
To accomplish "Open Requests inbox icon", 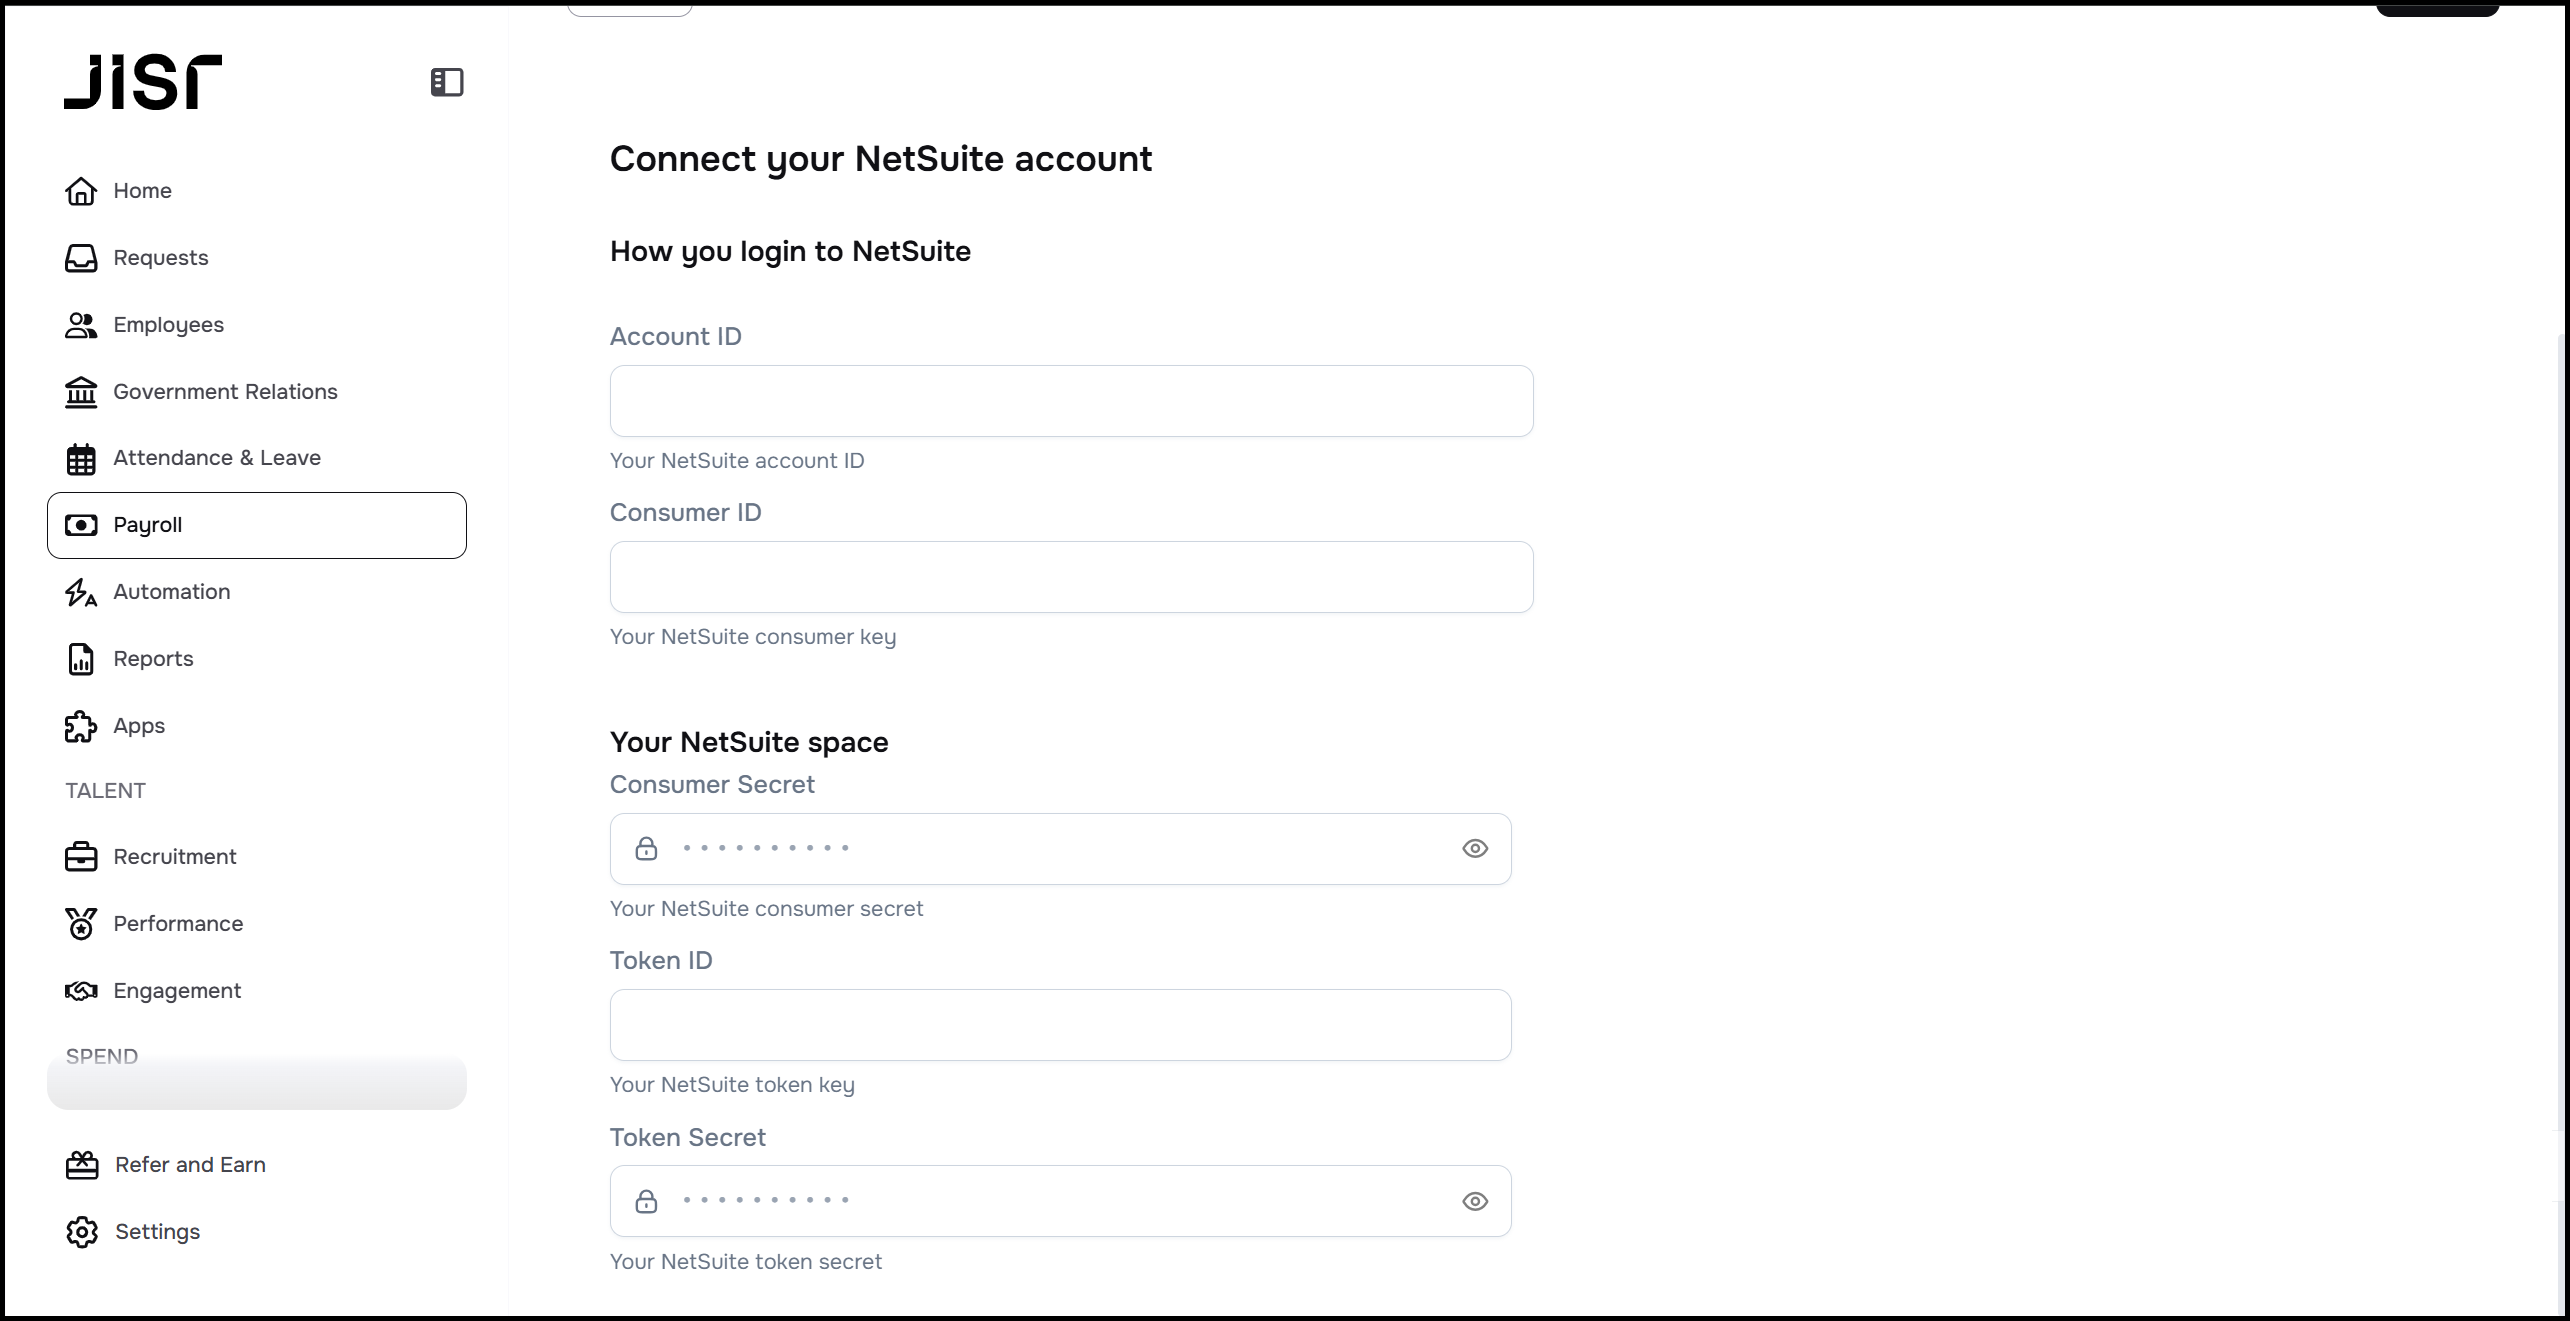I will point(81,258).
